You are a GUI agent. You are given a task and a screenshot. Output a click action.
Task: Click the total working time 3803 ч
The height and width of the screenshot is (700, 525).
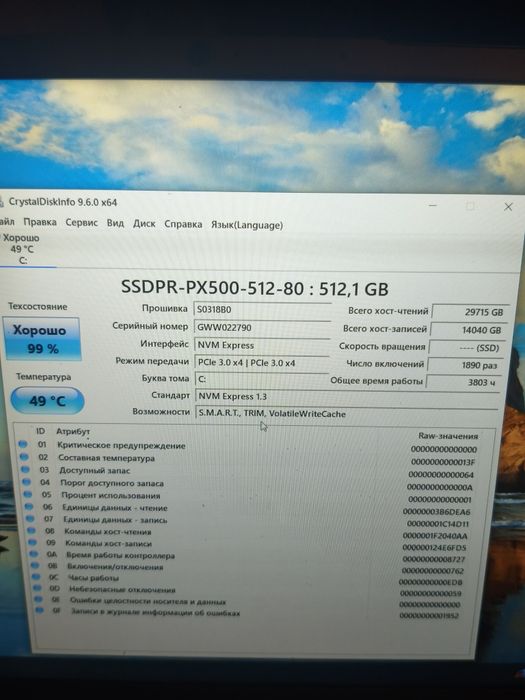[x=464, y=382]
